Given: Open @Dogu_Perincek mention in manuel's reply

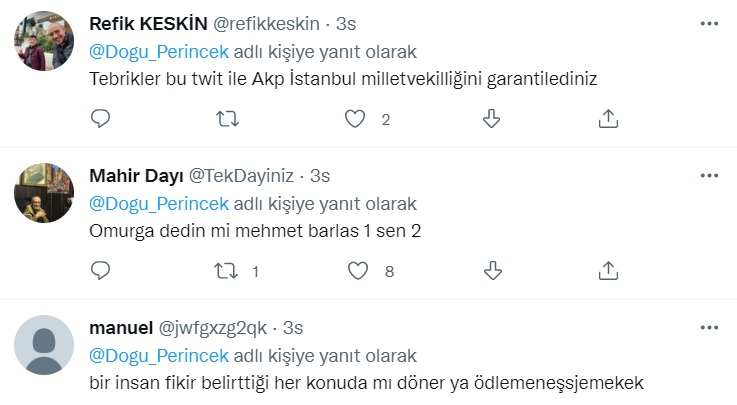Looking at the screenshot, I should pyautogui.click(x=159, y=355).
